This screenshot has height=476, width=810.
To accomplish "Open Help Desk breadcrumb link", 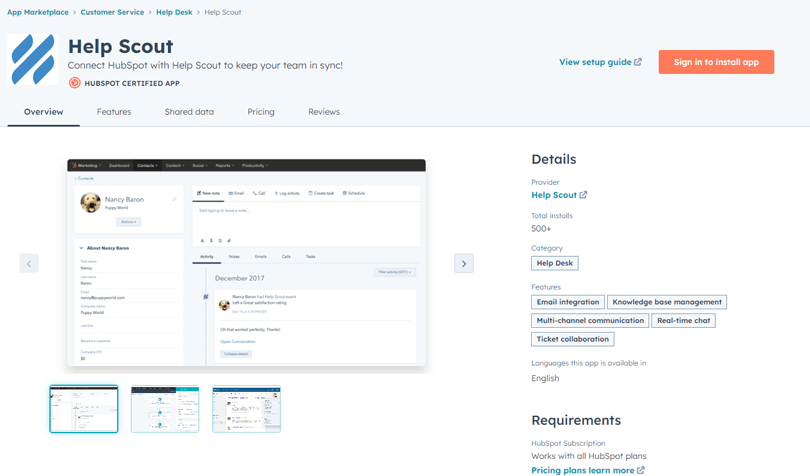I will (174, 12).
